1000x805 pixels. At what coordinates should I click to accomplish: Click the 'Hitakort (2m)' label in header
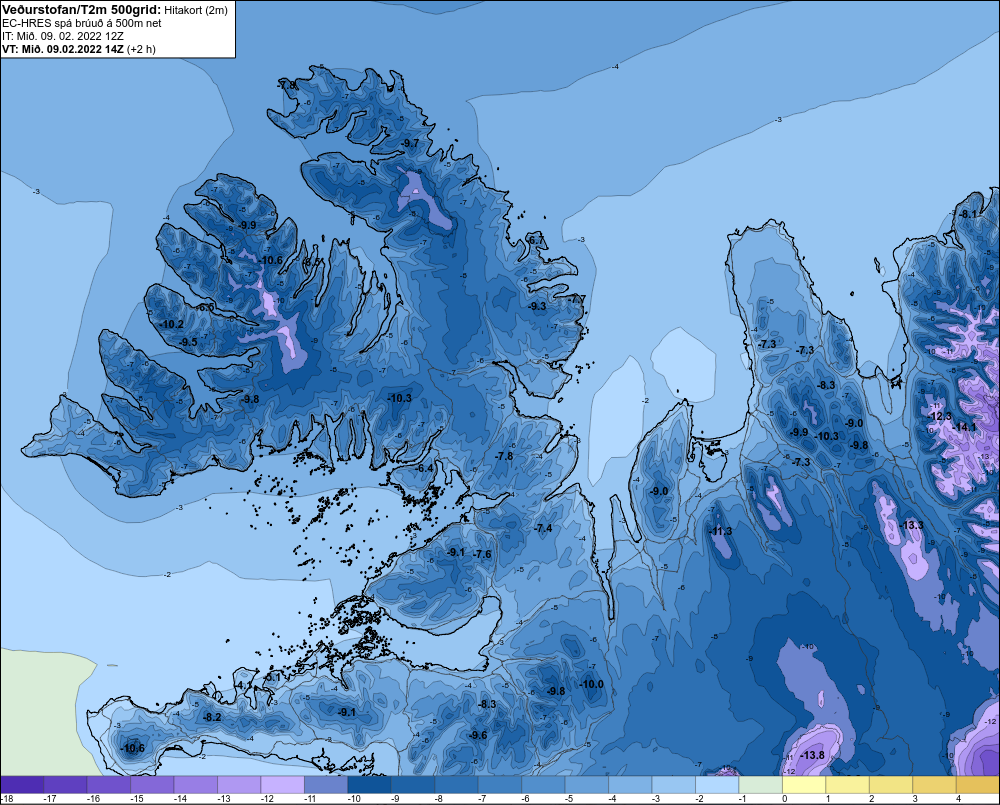click(196, 10)
